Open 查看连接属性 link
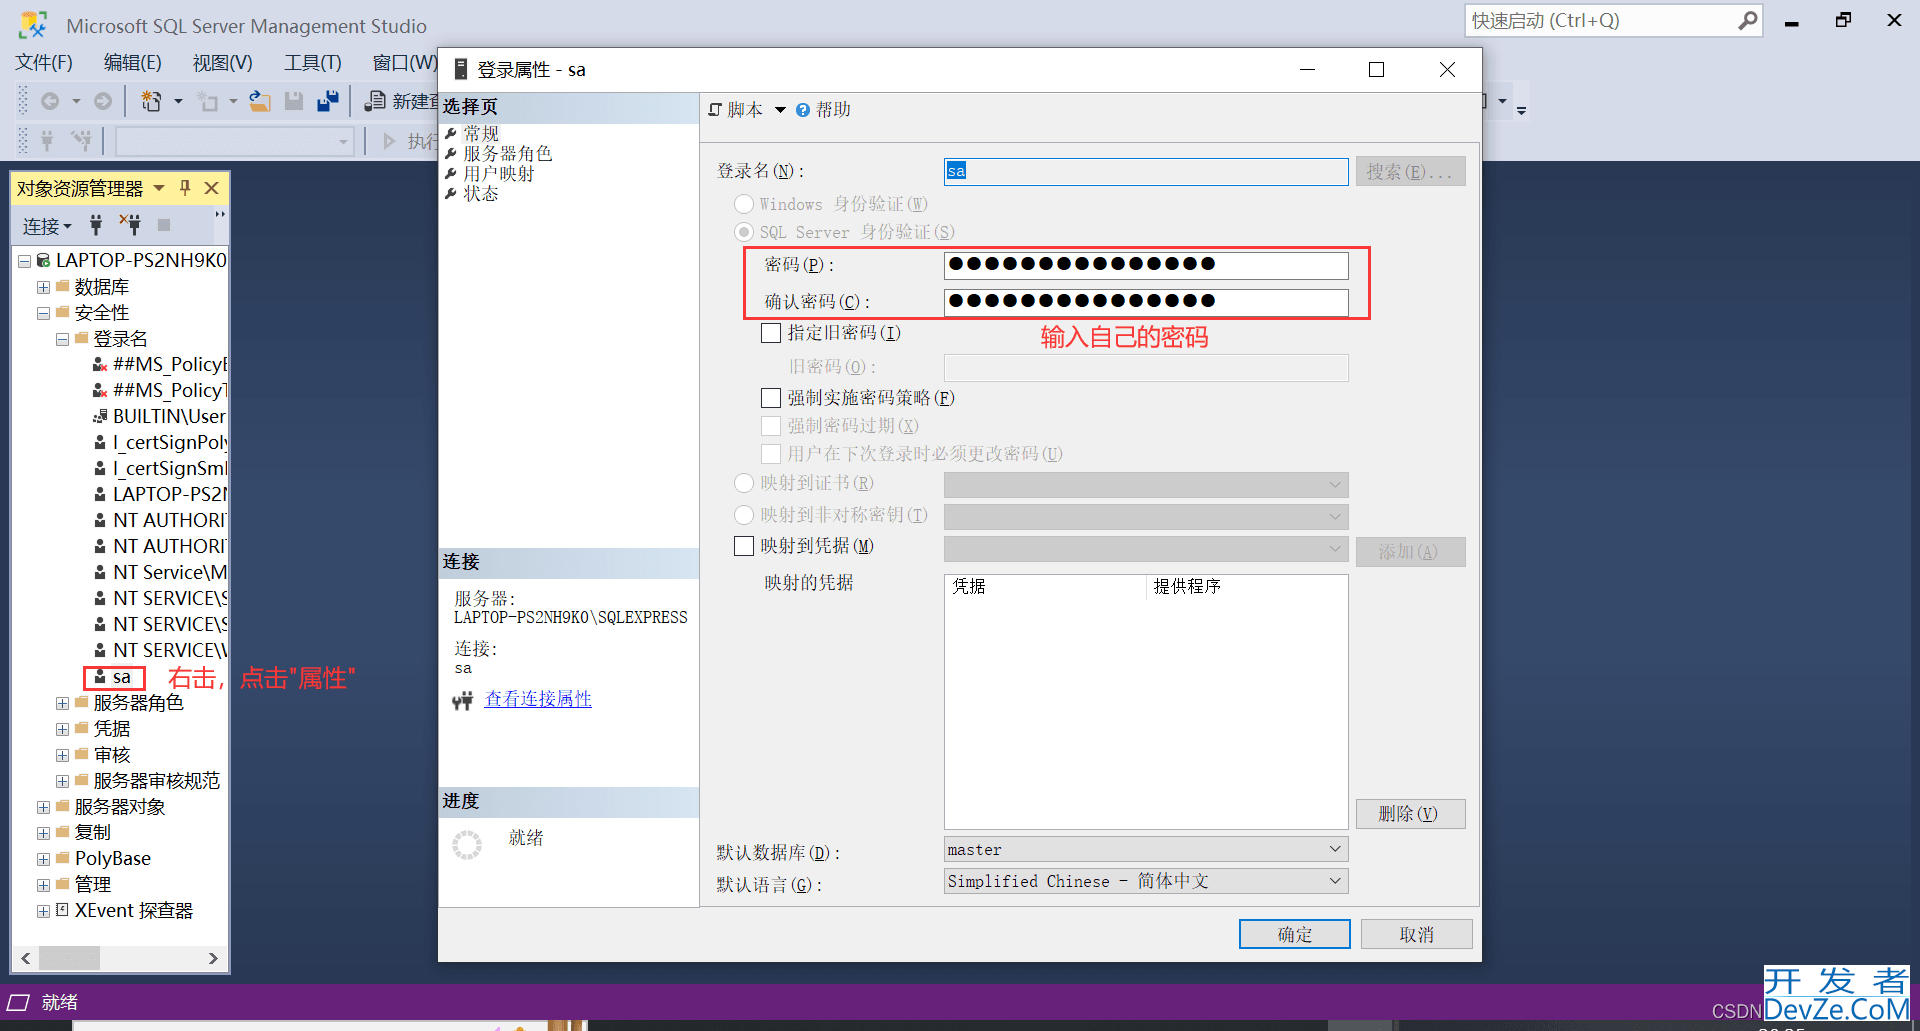 (538, 699)
